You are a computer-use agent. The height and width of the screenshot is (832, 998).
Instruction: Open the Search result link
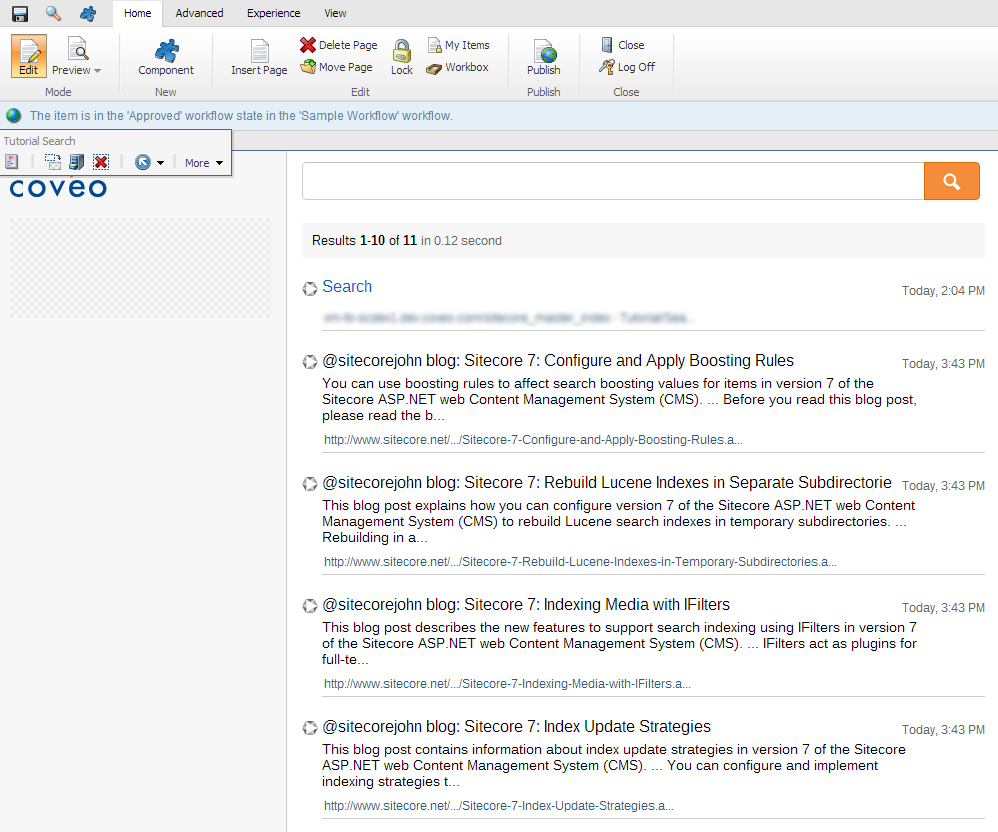click(x=347, y=287)
